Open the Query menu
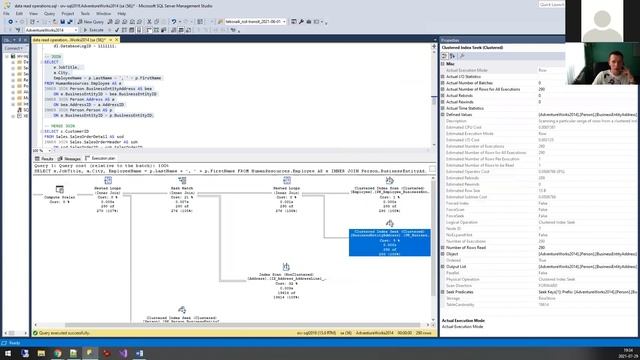Viewport: 640px width, 360px height. pyautogui.click(x=49, y=13)
